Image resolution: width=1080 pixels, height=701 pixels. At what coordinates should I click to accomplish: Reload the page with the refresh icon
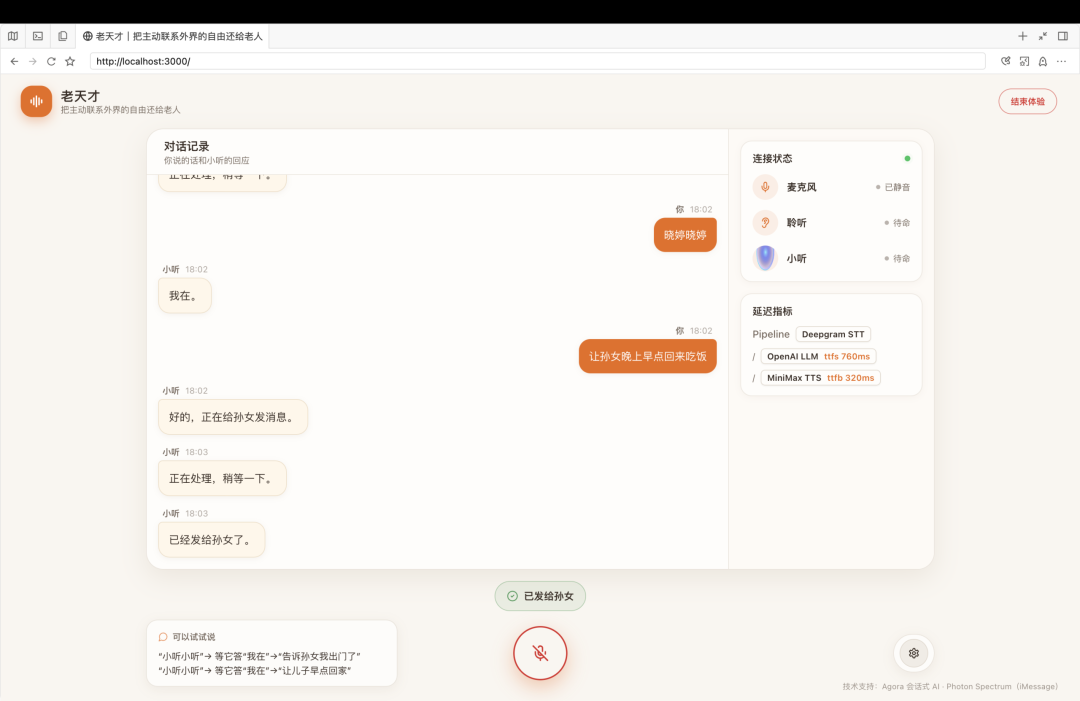51,61
